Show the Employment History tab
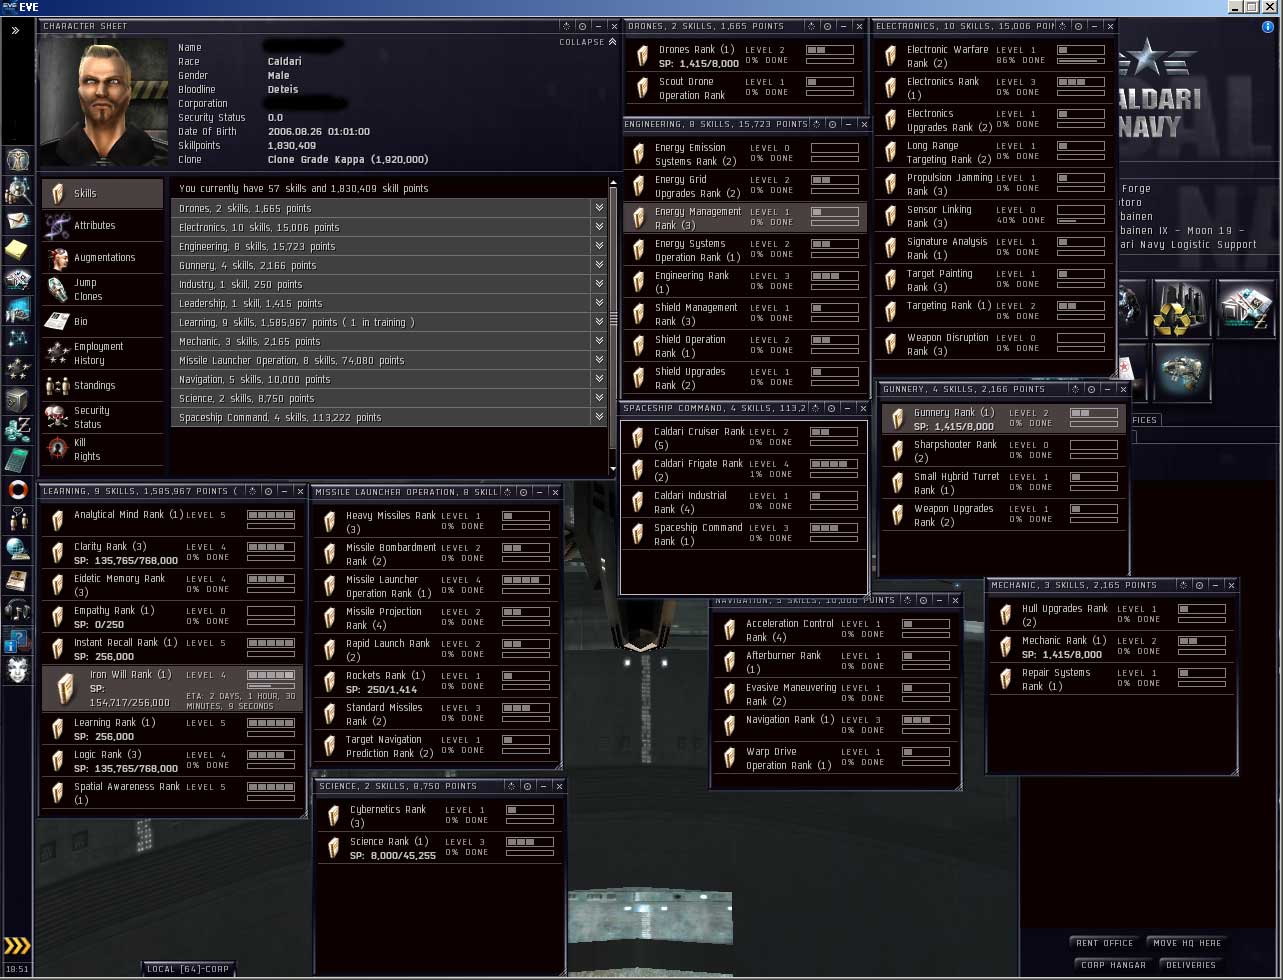Screen dimensions: 1283x980 coord(103,353)
